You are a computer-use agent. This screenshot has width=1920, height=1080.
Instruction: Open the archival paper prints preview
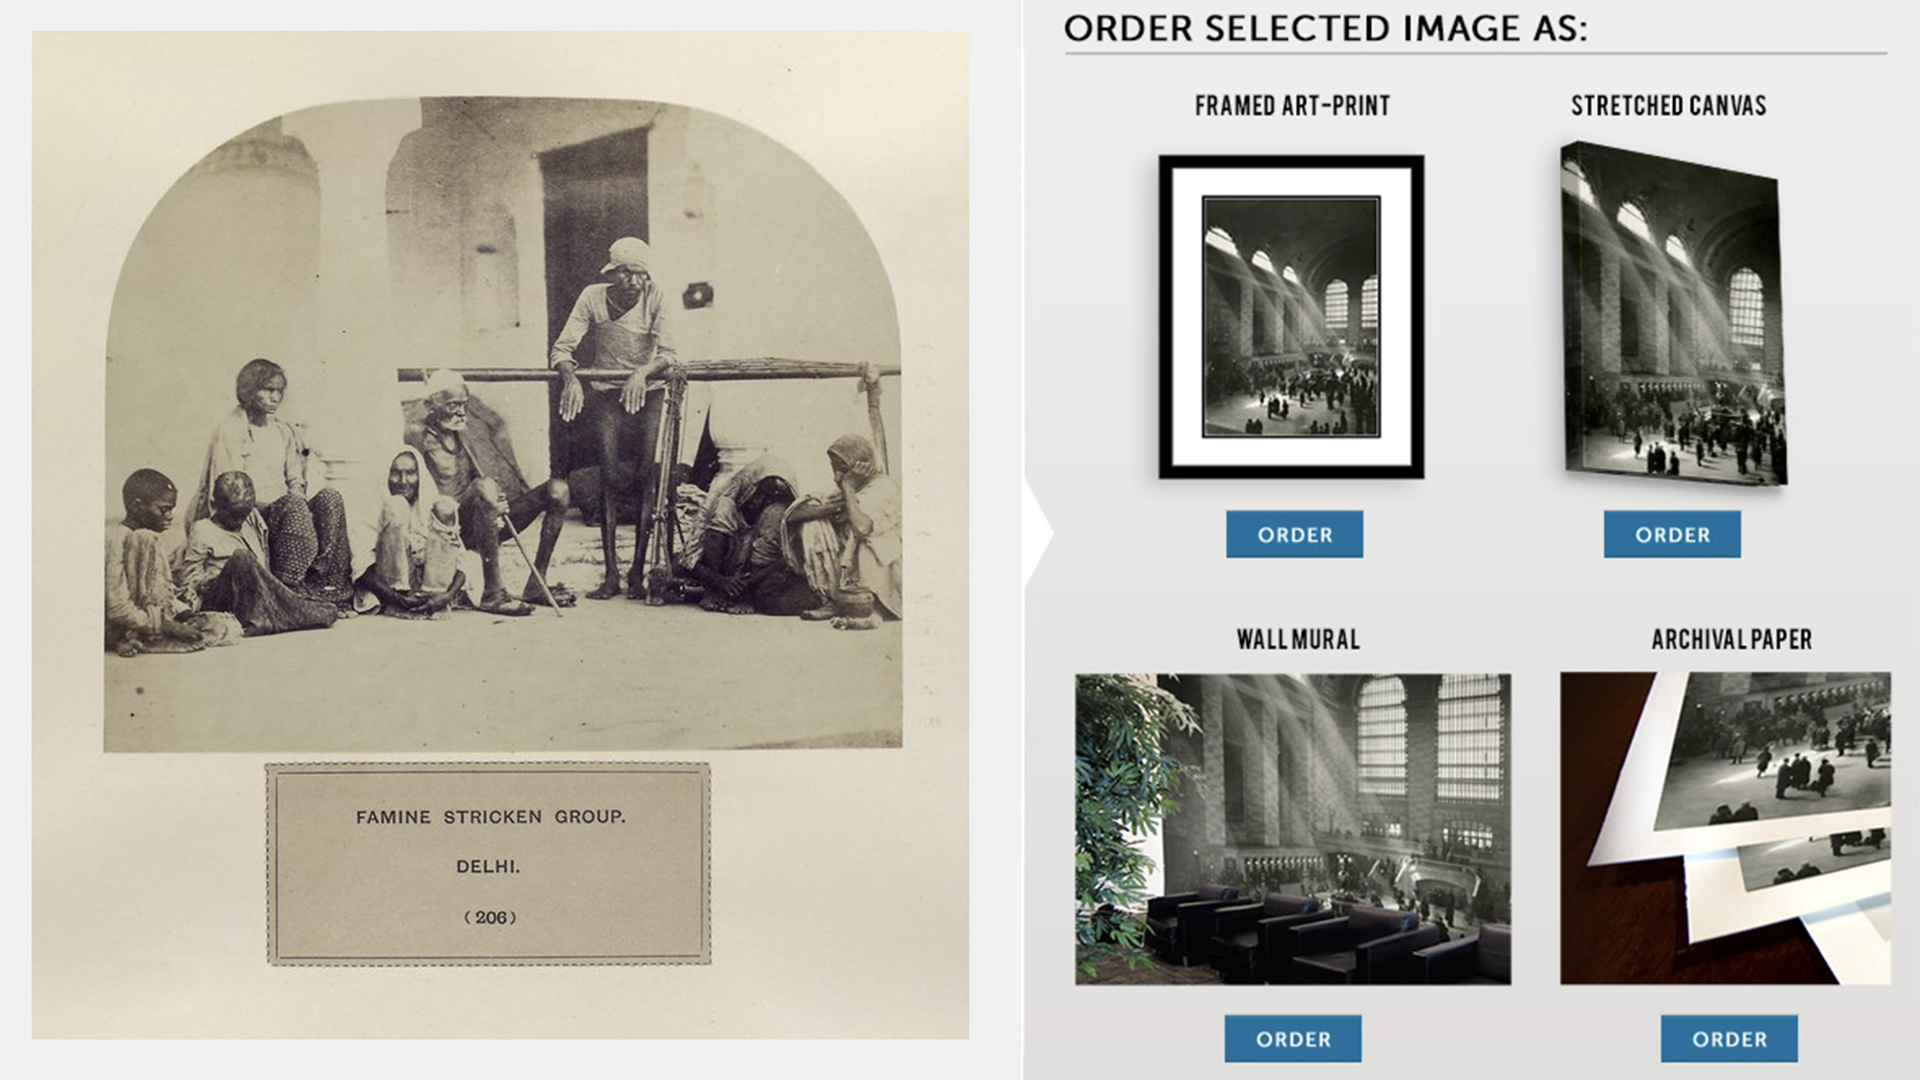pos(1725,828)
